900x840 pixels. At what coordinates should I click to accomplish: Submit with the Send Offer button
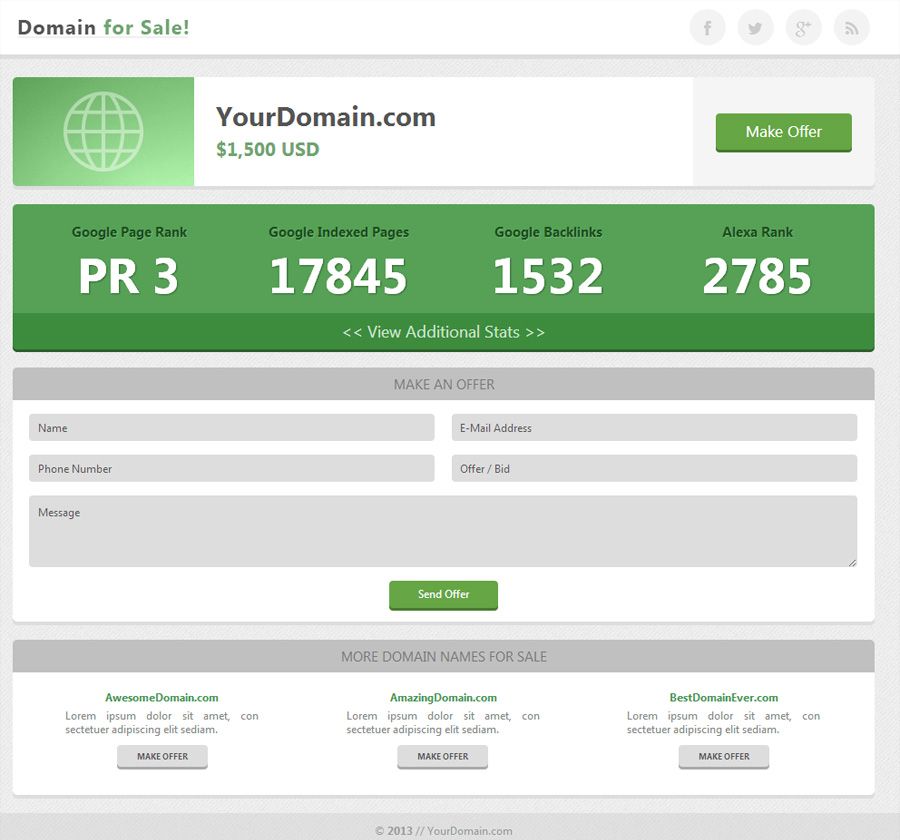click(444, 595)
